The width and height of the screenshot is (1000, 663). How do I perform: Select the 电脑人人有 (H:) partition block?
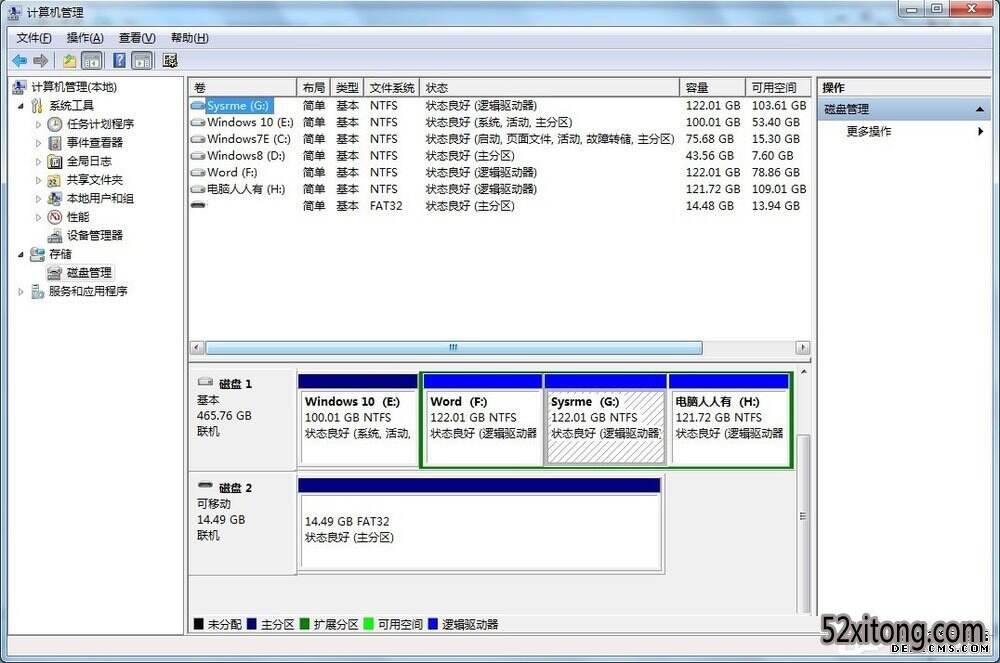pyautogui.click(x=729, y=421)
